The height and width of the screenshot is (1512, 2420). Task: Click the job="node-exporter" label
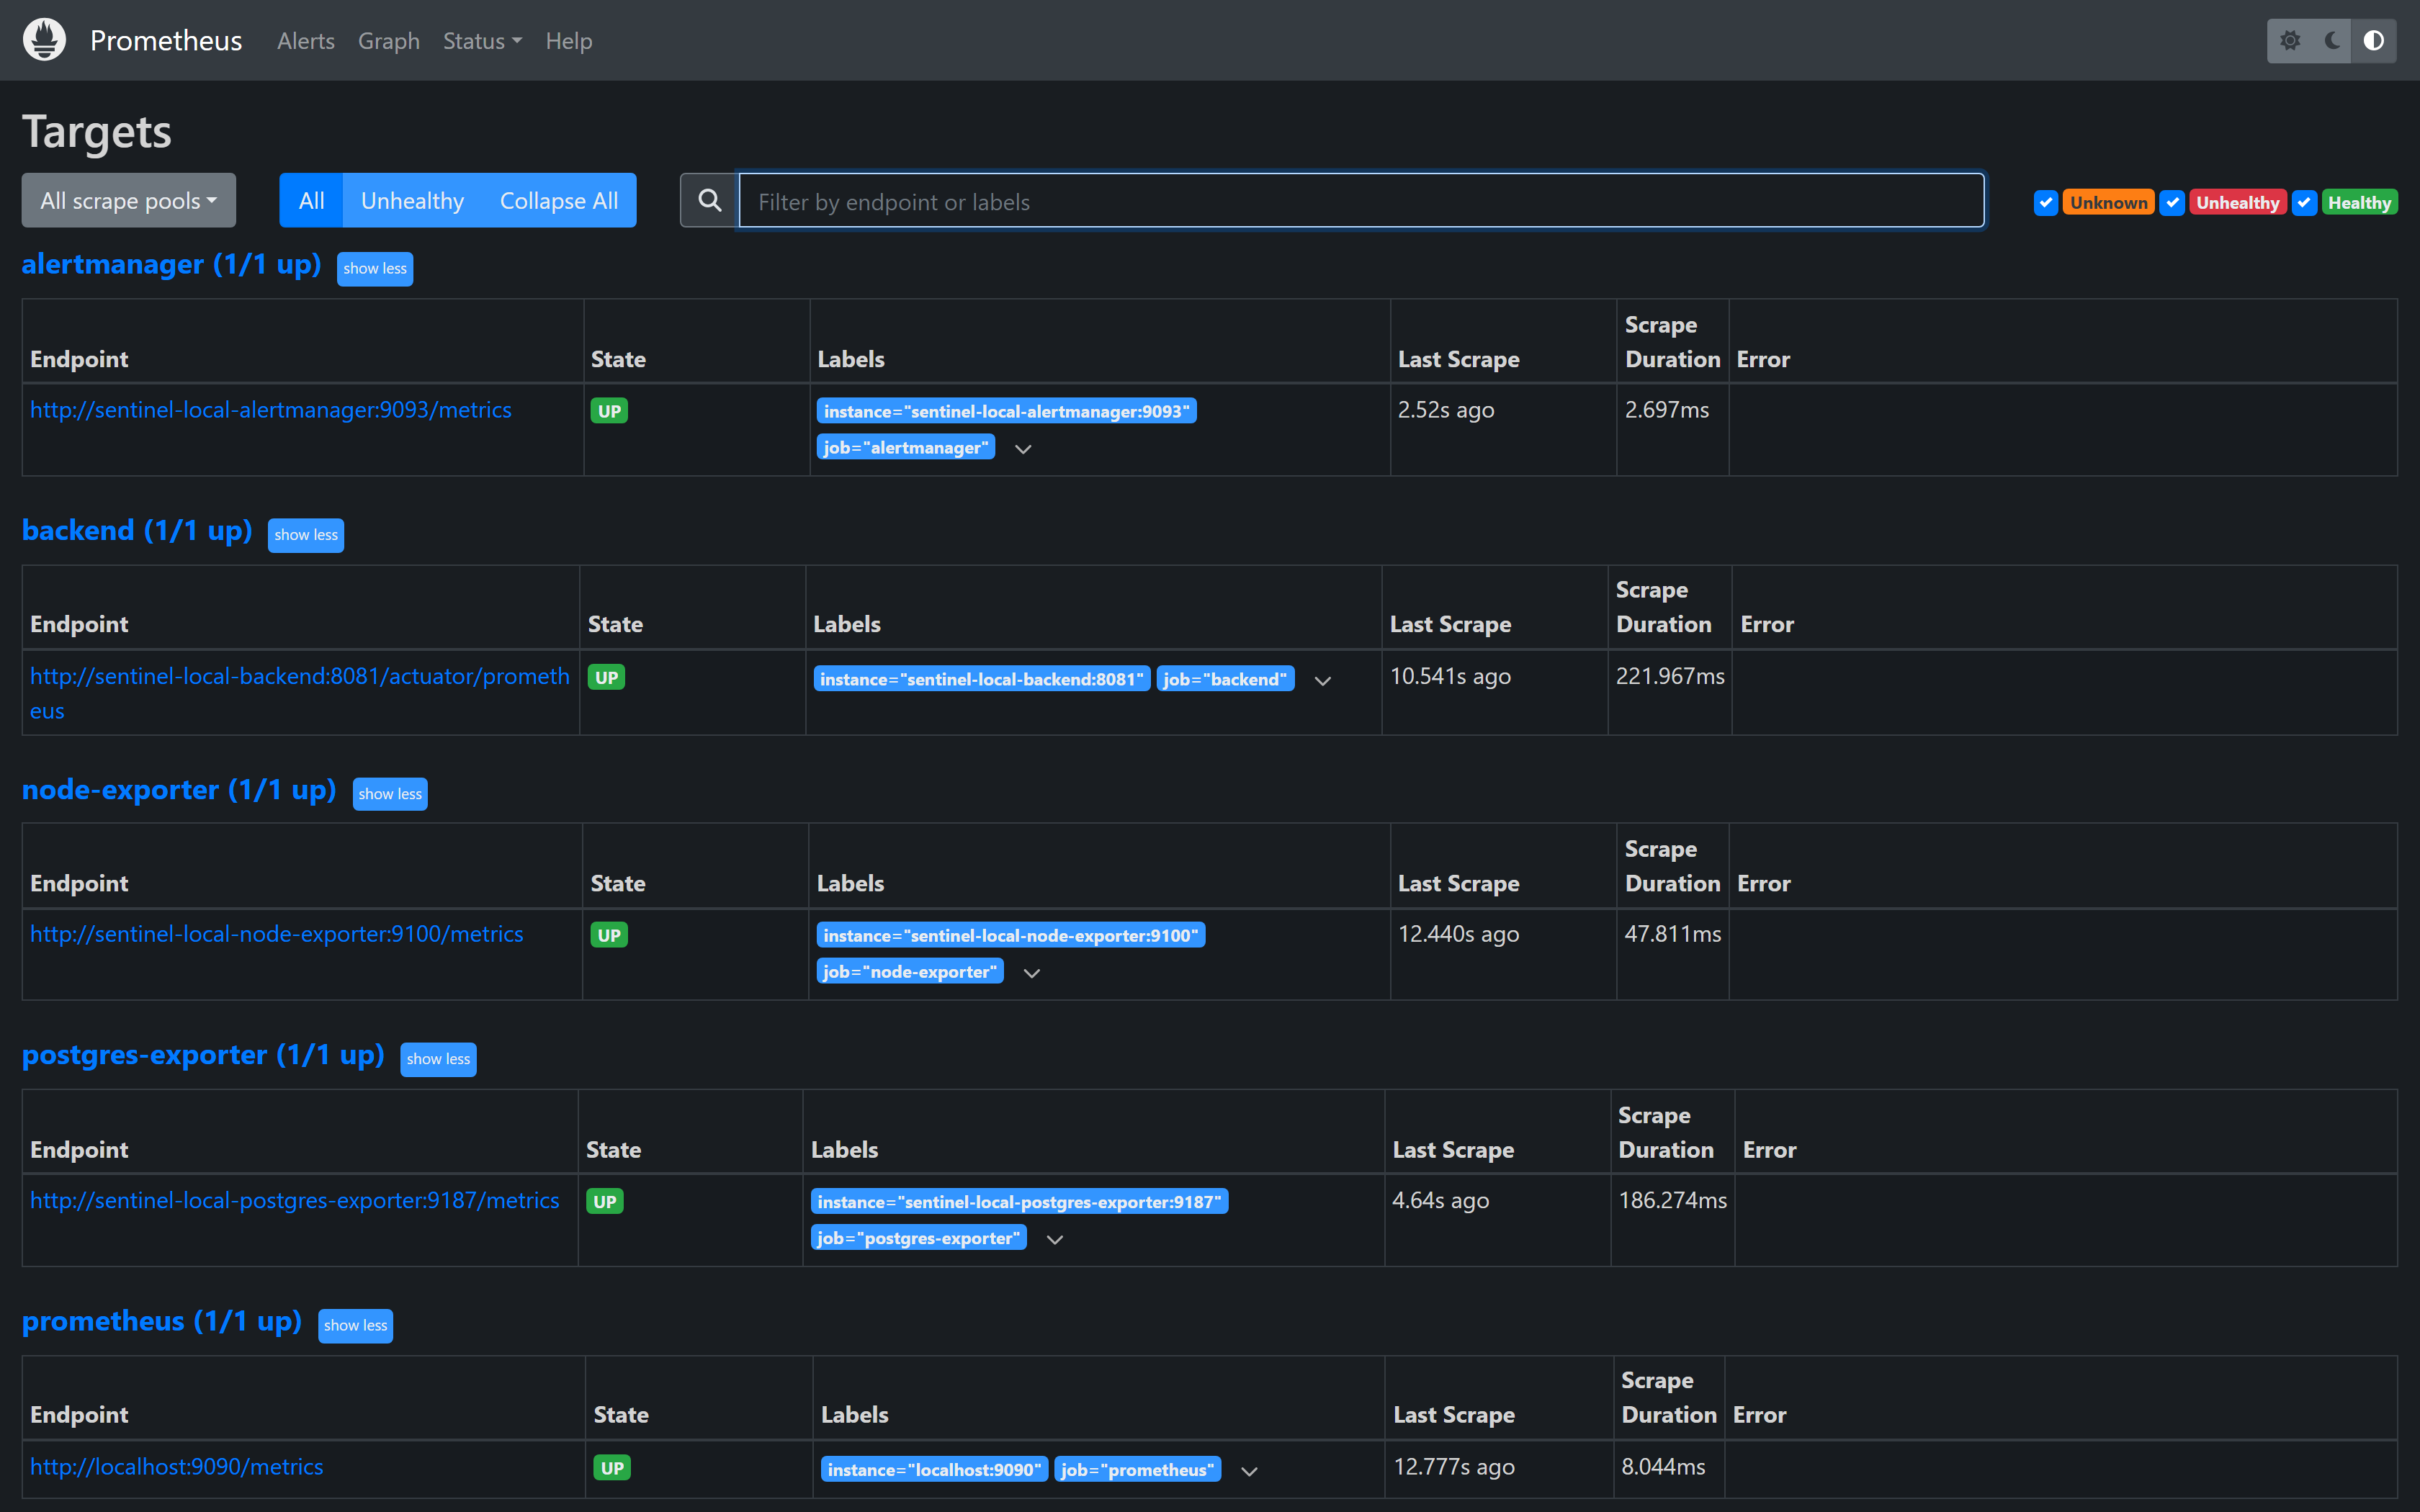coord(910,971)
